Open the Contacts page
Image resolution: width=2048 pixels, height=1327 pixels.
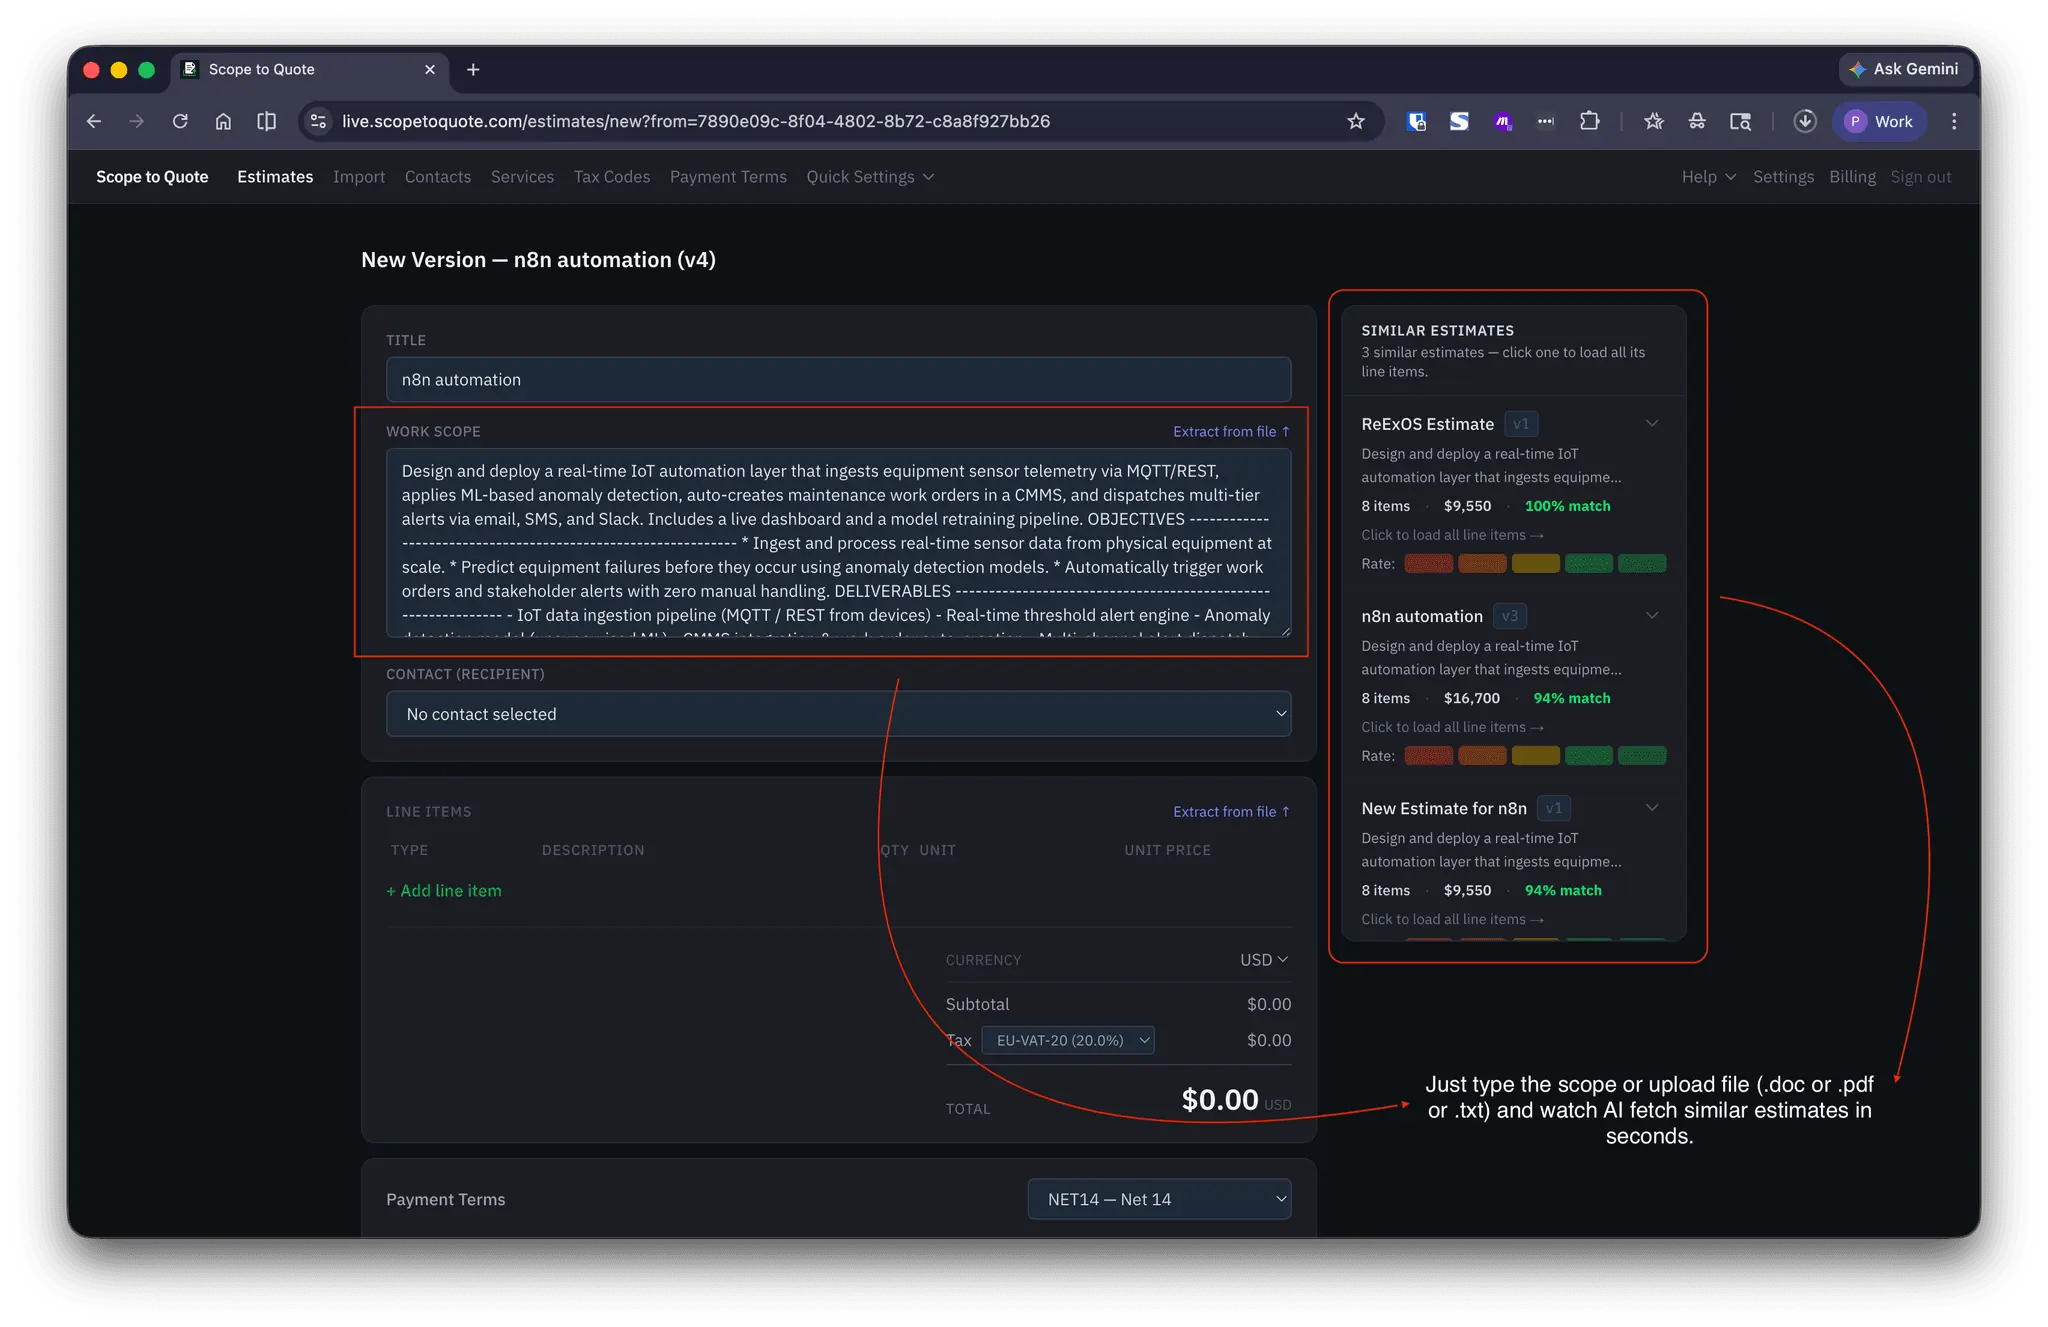point(438,177)
